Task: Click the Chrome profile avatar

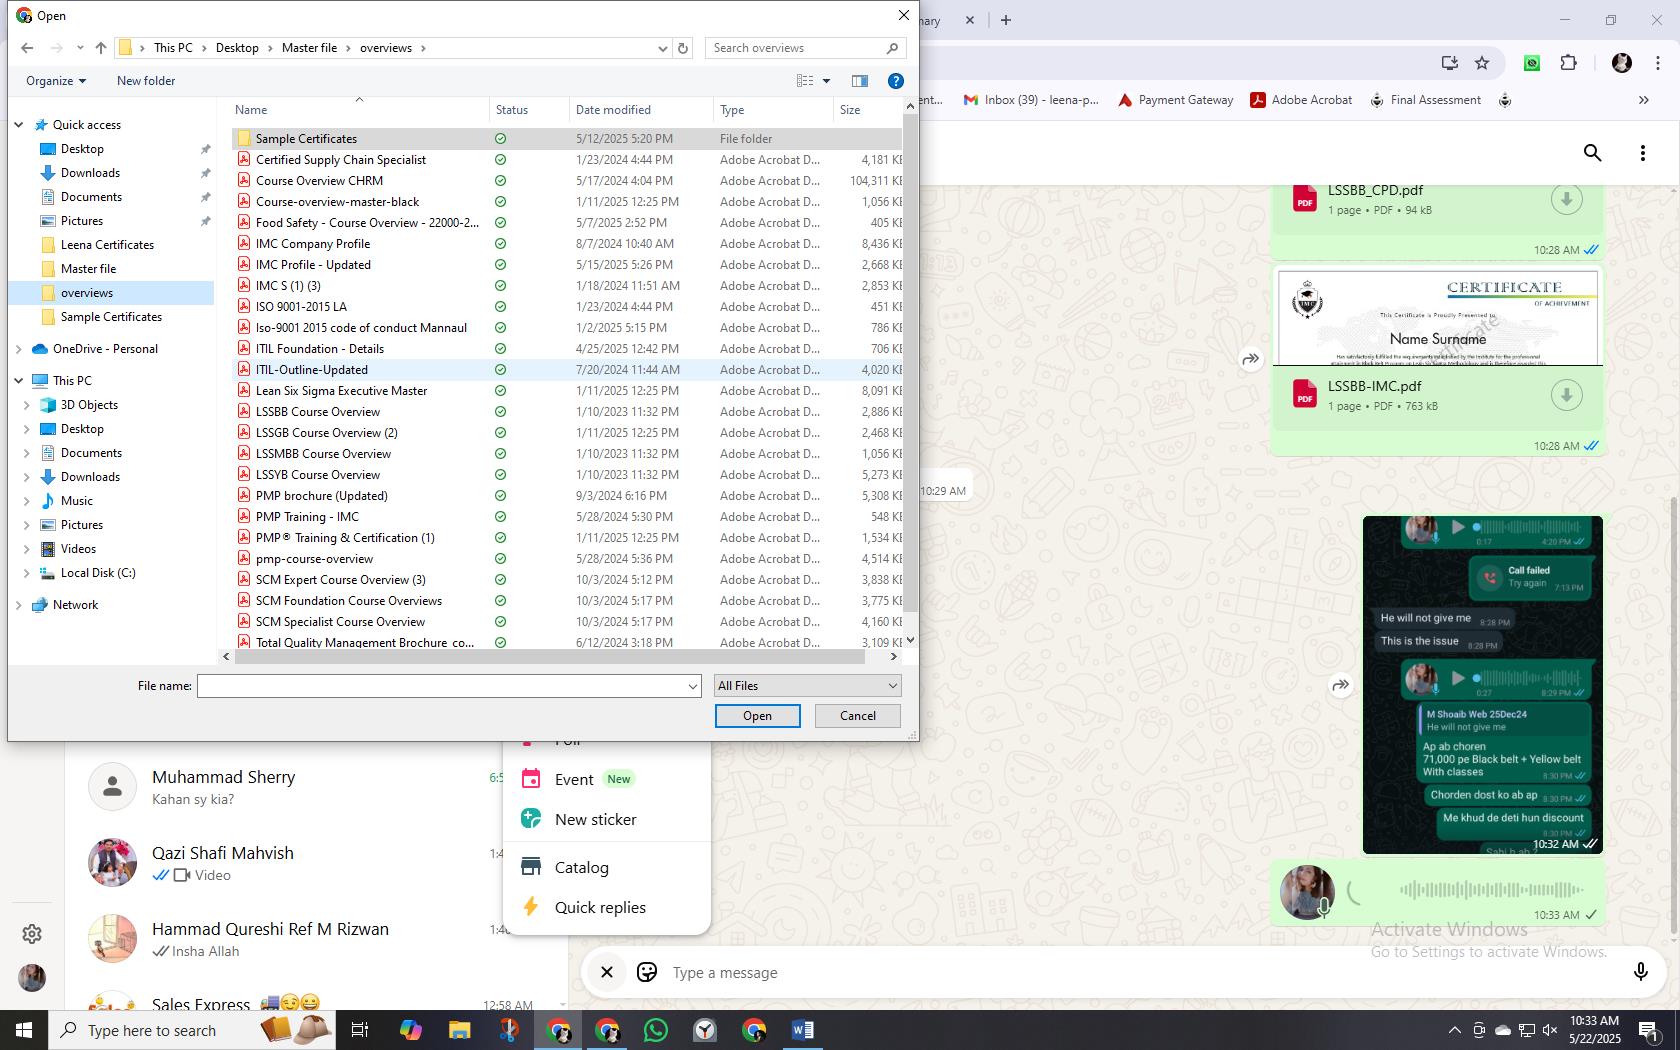Action: click(1622, 63)
